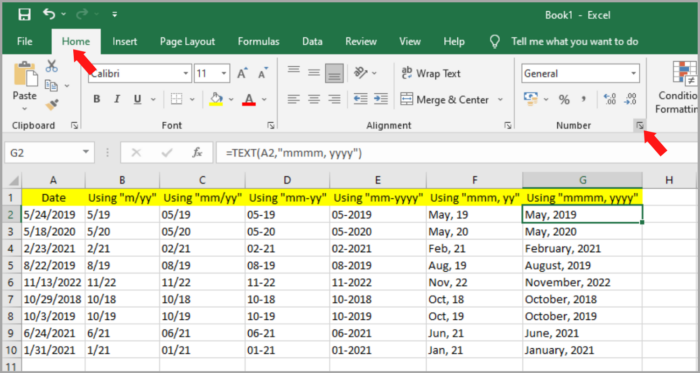Click Center align icon
Viewport: 700px width, 373px height.
tap(314, 99)
